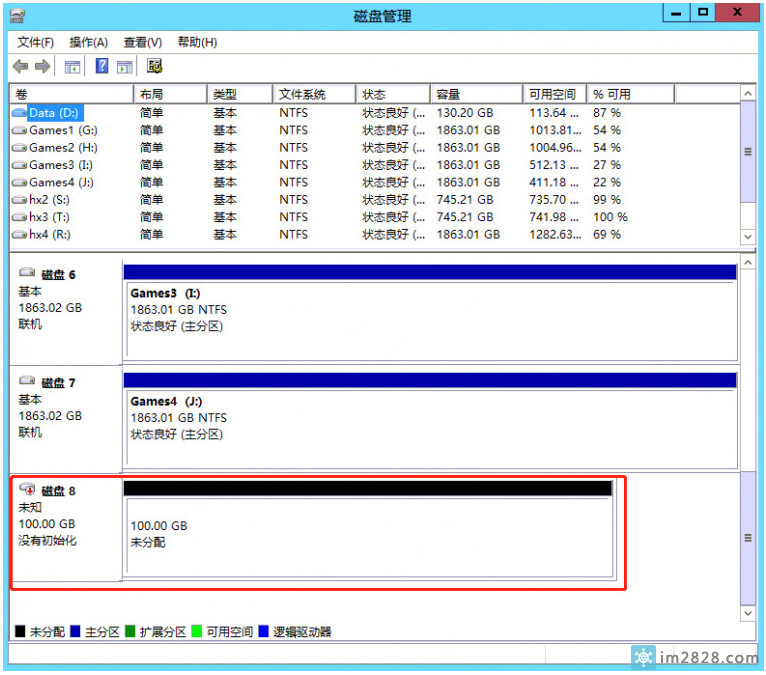766x675 pixels.
Task: Click the Forward arrow toolbar icon
Action: (x=42, y=66)
